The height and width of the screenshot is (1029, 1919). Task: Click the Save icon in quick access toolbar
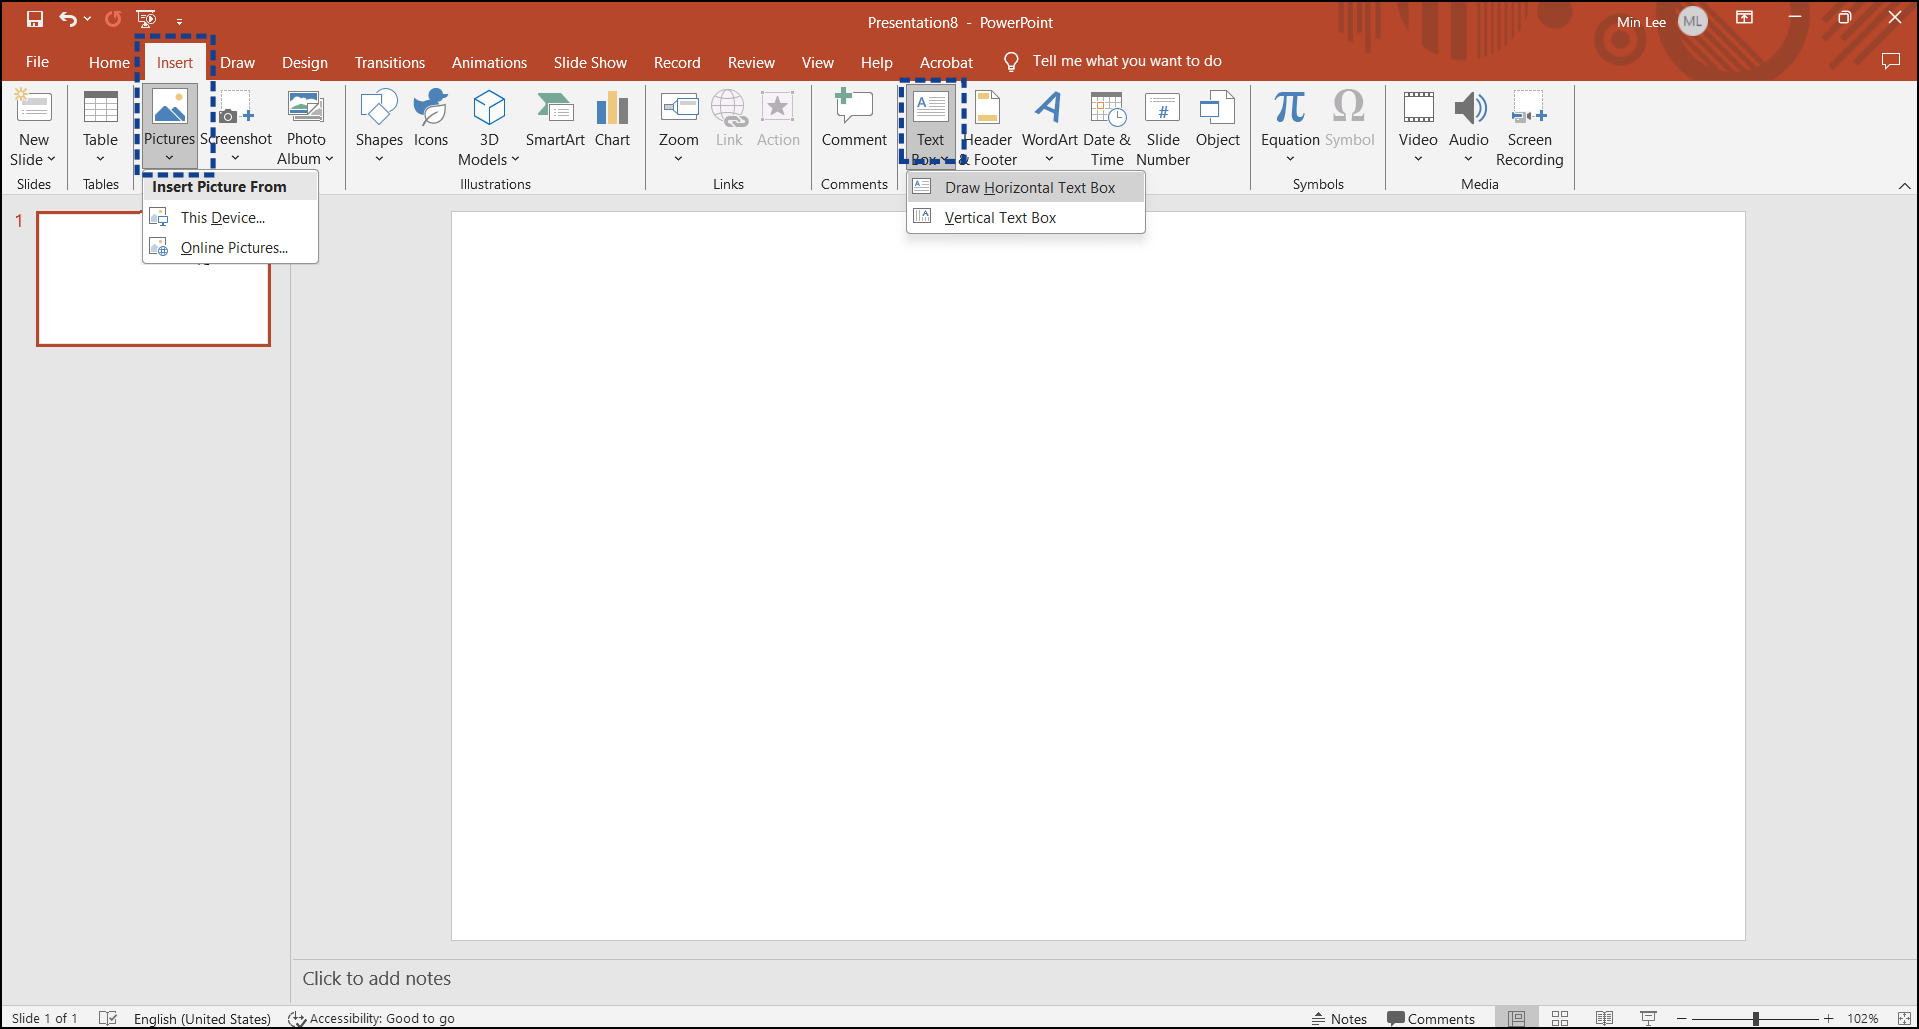(x=35, y=19)
